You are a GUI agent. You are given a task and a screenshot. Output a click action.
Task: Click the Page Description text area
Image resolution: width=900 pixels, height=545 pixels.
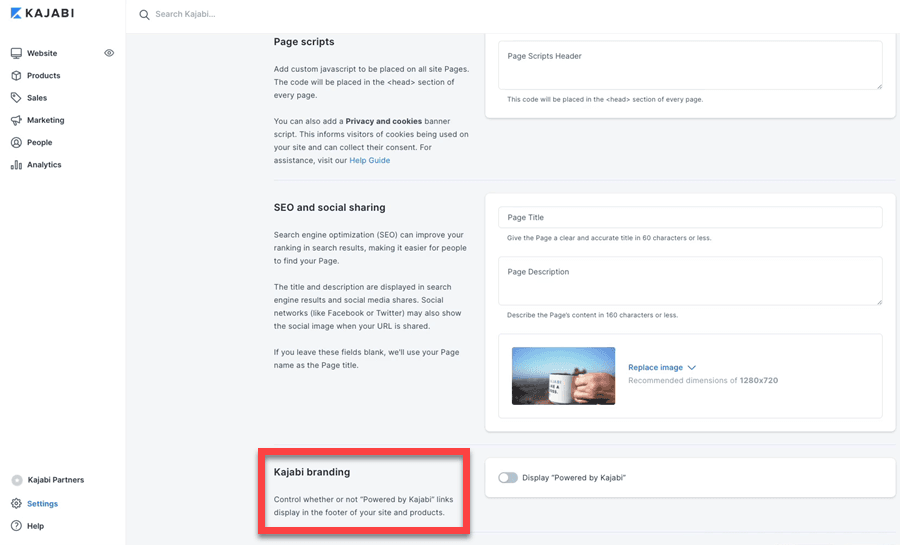[x=690, y=280]
